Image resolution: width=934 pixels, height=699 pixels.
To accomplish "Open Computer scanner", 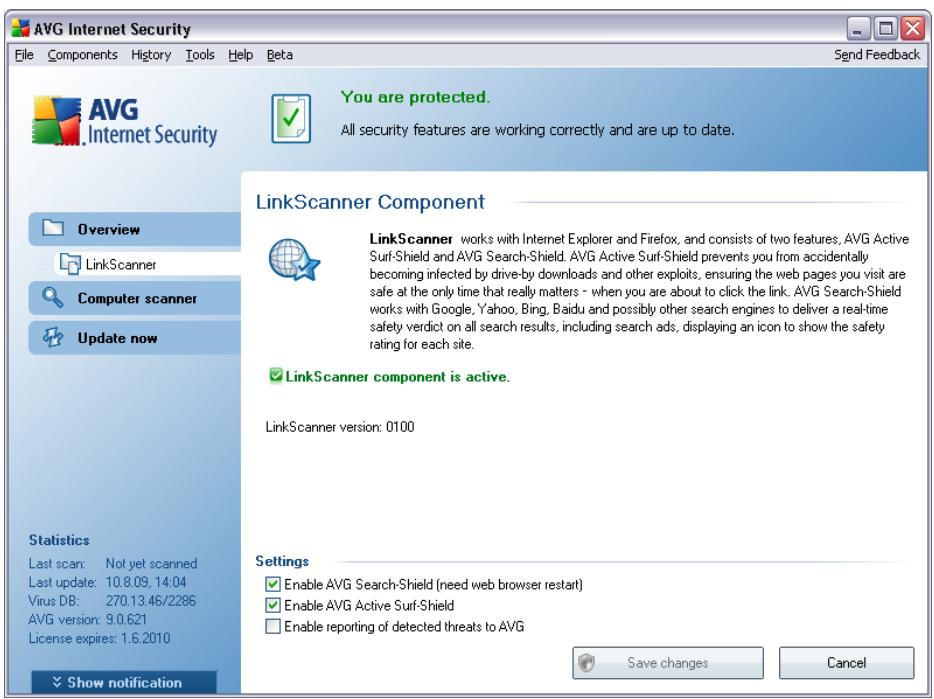I will pos(135,298).
